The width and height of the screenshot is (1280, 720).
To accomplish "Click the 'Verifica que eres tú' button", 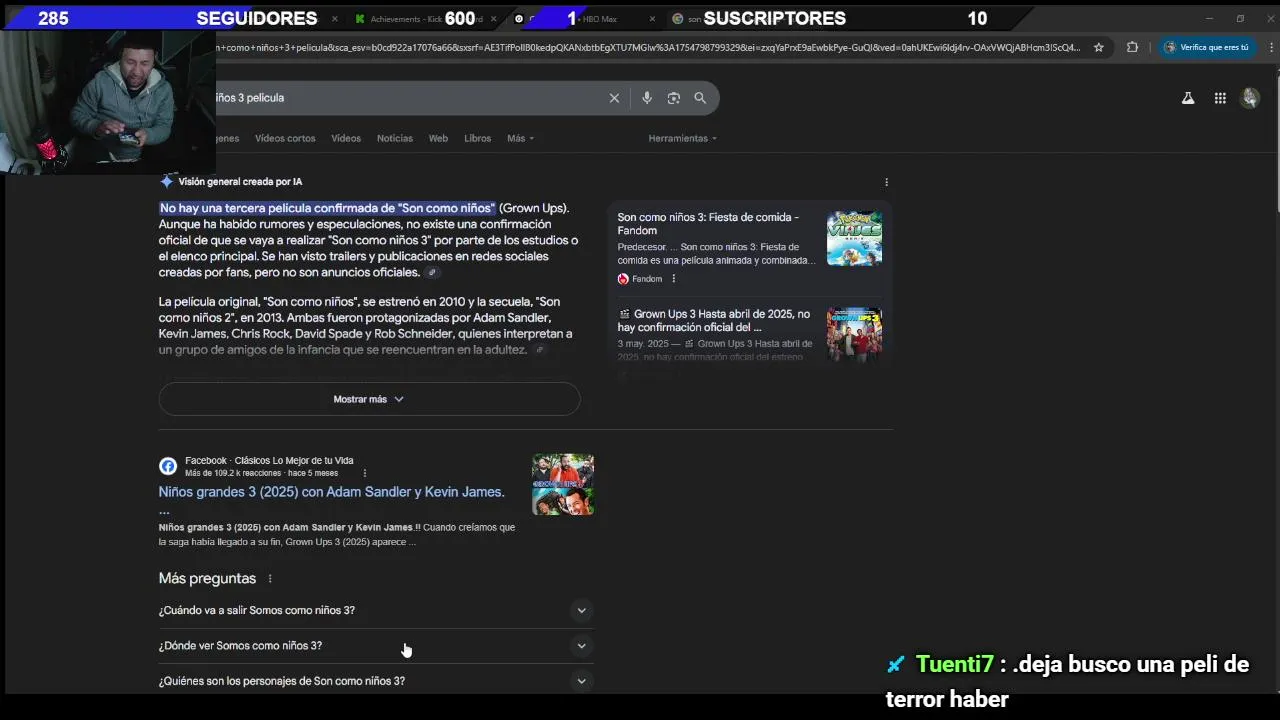I will tap(1206, 47).
